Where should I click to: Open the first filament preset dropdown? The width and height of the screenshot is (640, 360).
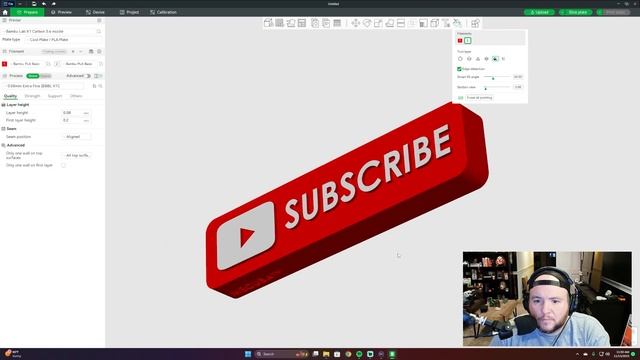[x=29, y=64]
